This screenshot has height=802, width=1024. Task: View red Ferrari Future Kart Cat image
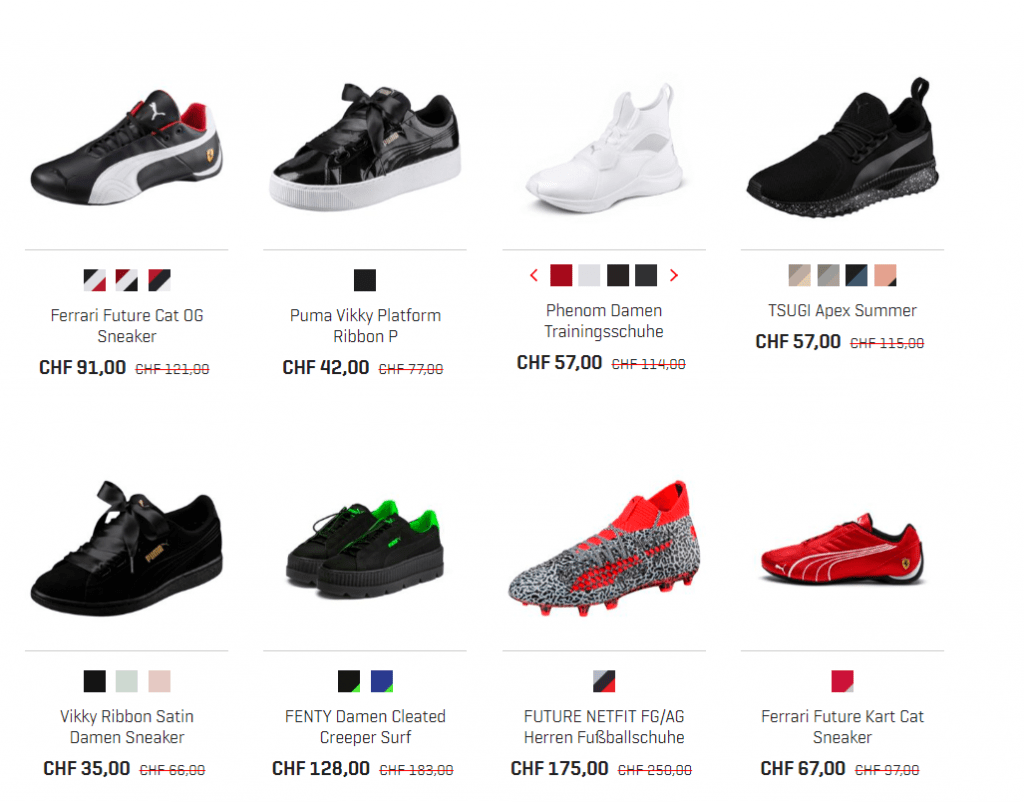point(842,550)
